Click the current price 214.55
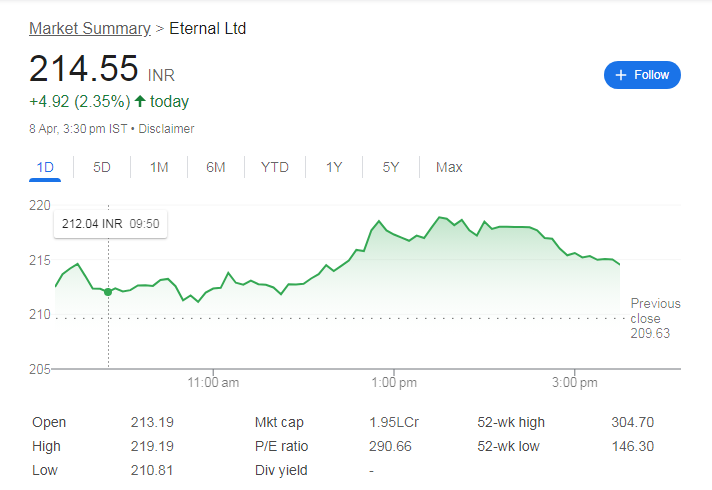 click(x=84, y=69)
